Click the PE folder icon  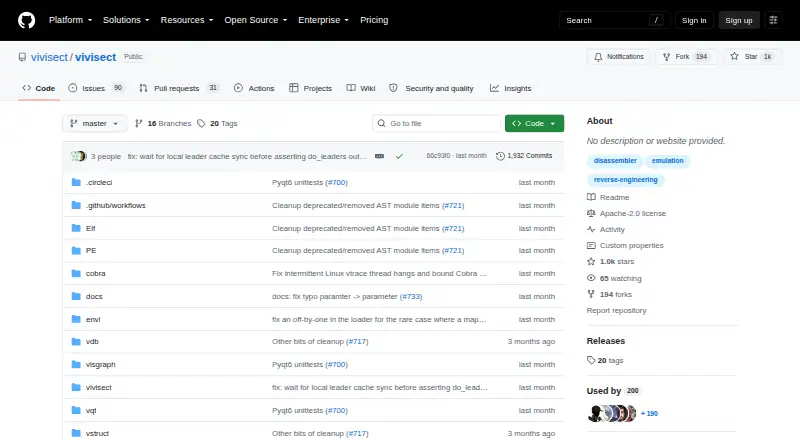pyautogui.click(x=76, y=251)
